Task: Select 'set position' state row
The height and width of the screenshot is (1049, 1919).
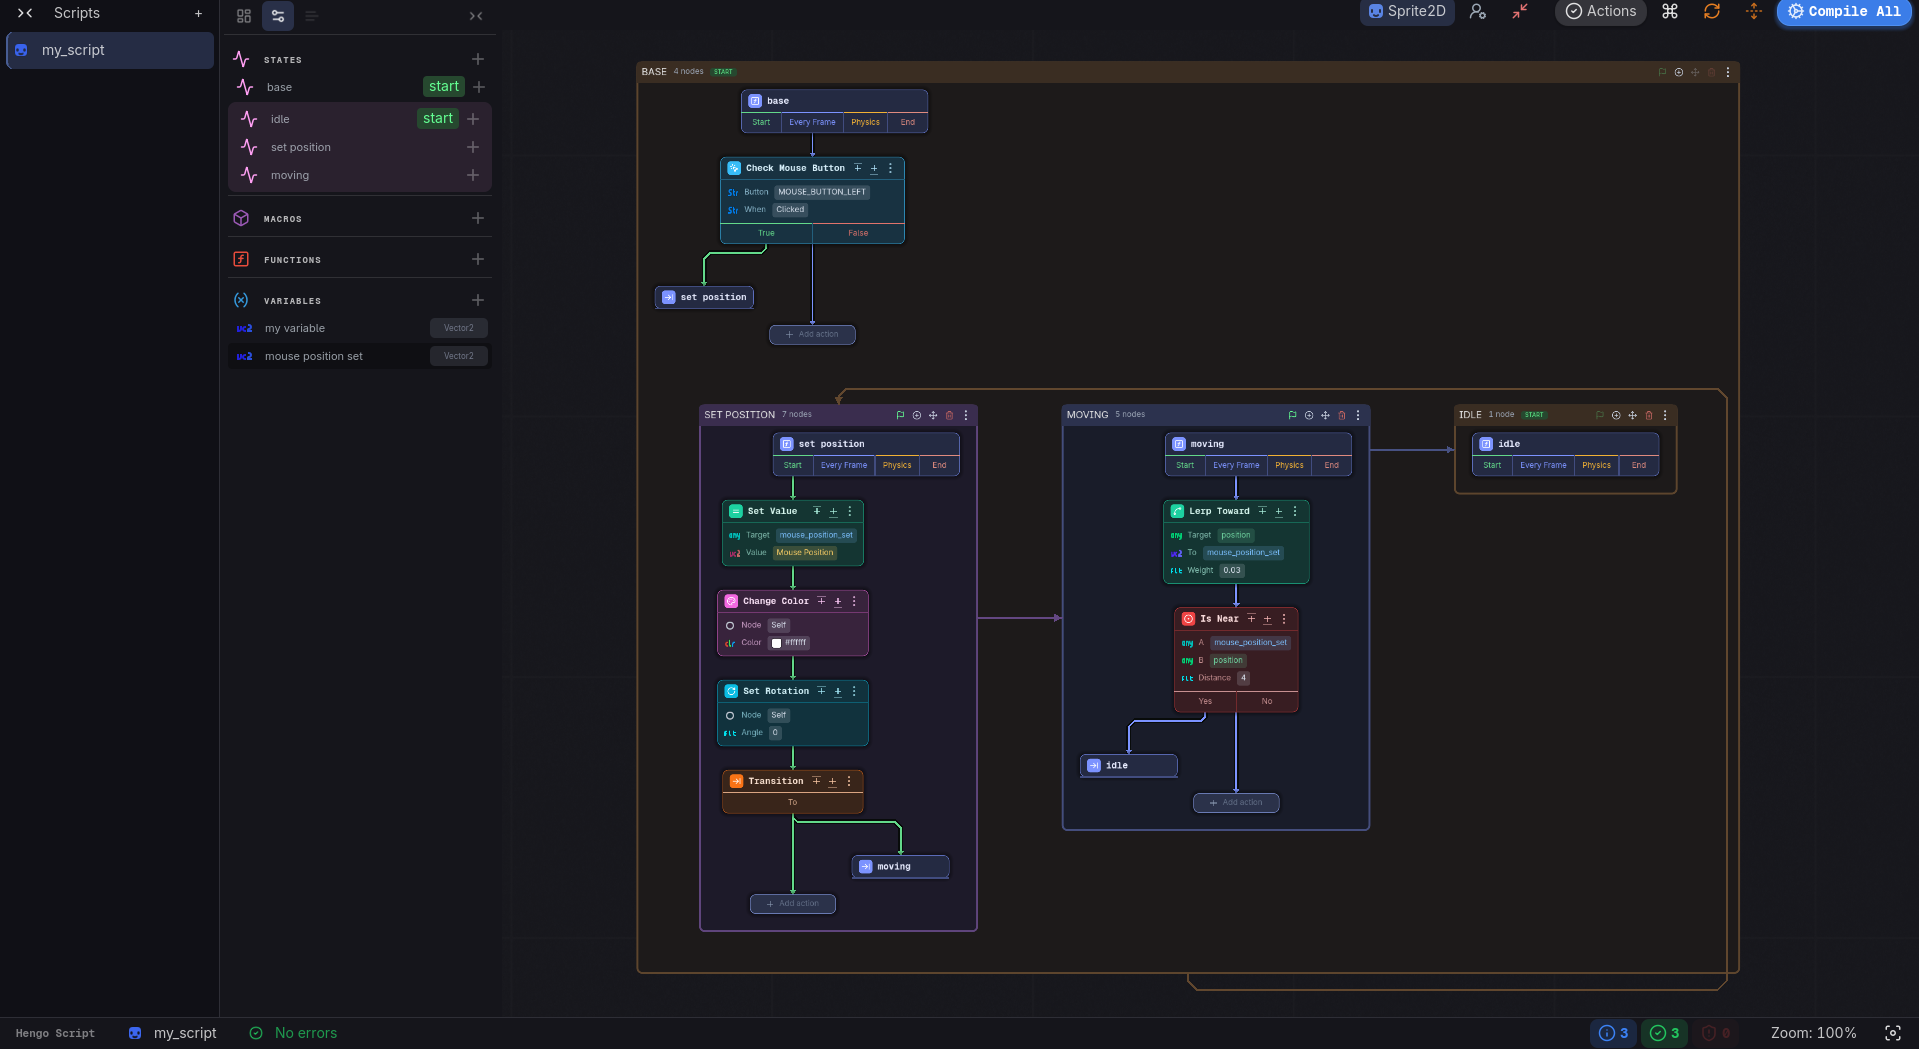Action: point(360,147)
